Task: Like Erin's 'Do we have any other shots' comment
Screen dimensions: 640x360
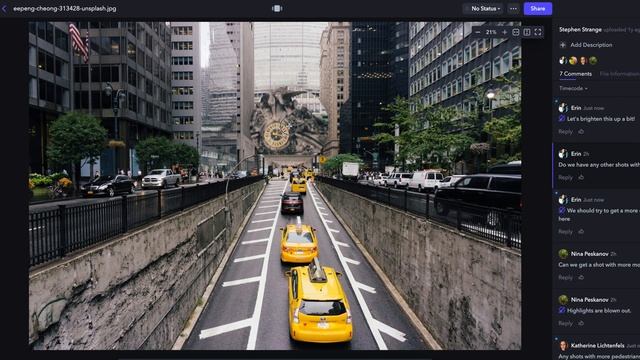Action: coord(581,178)
